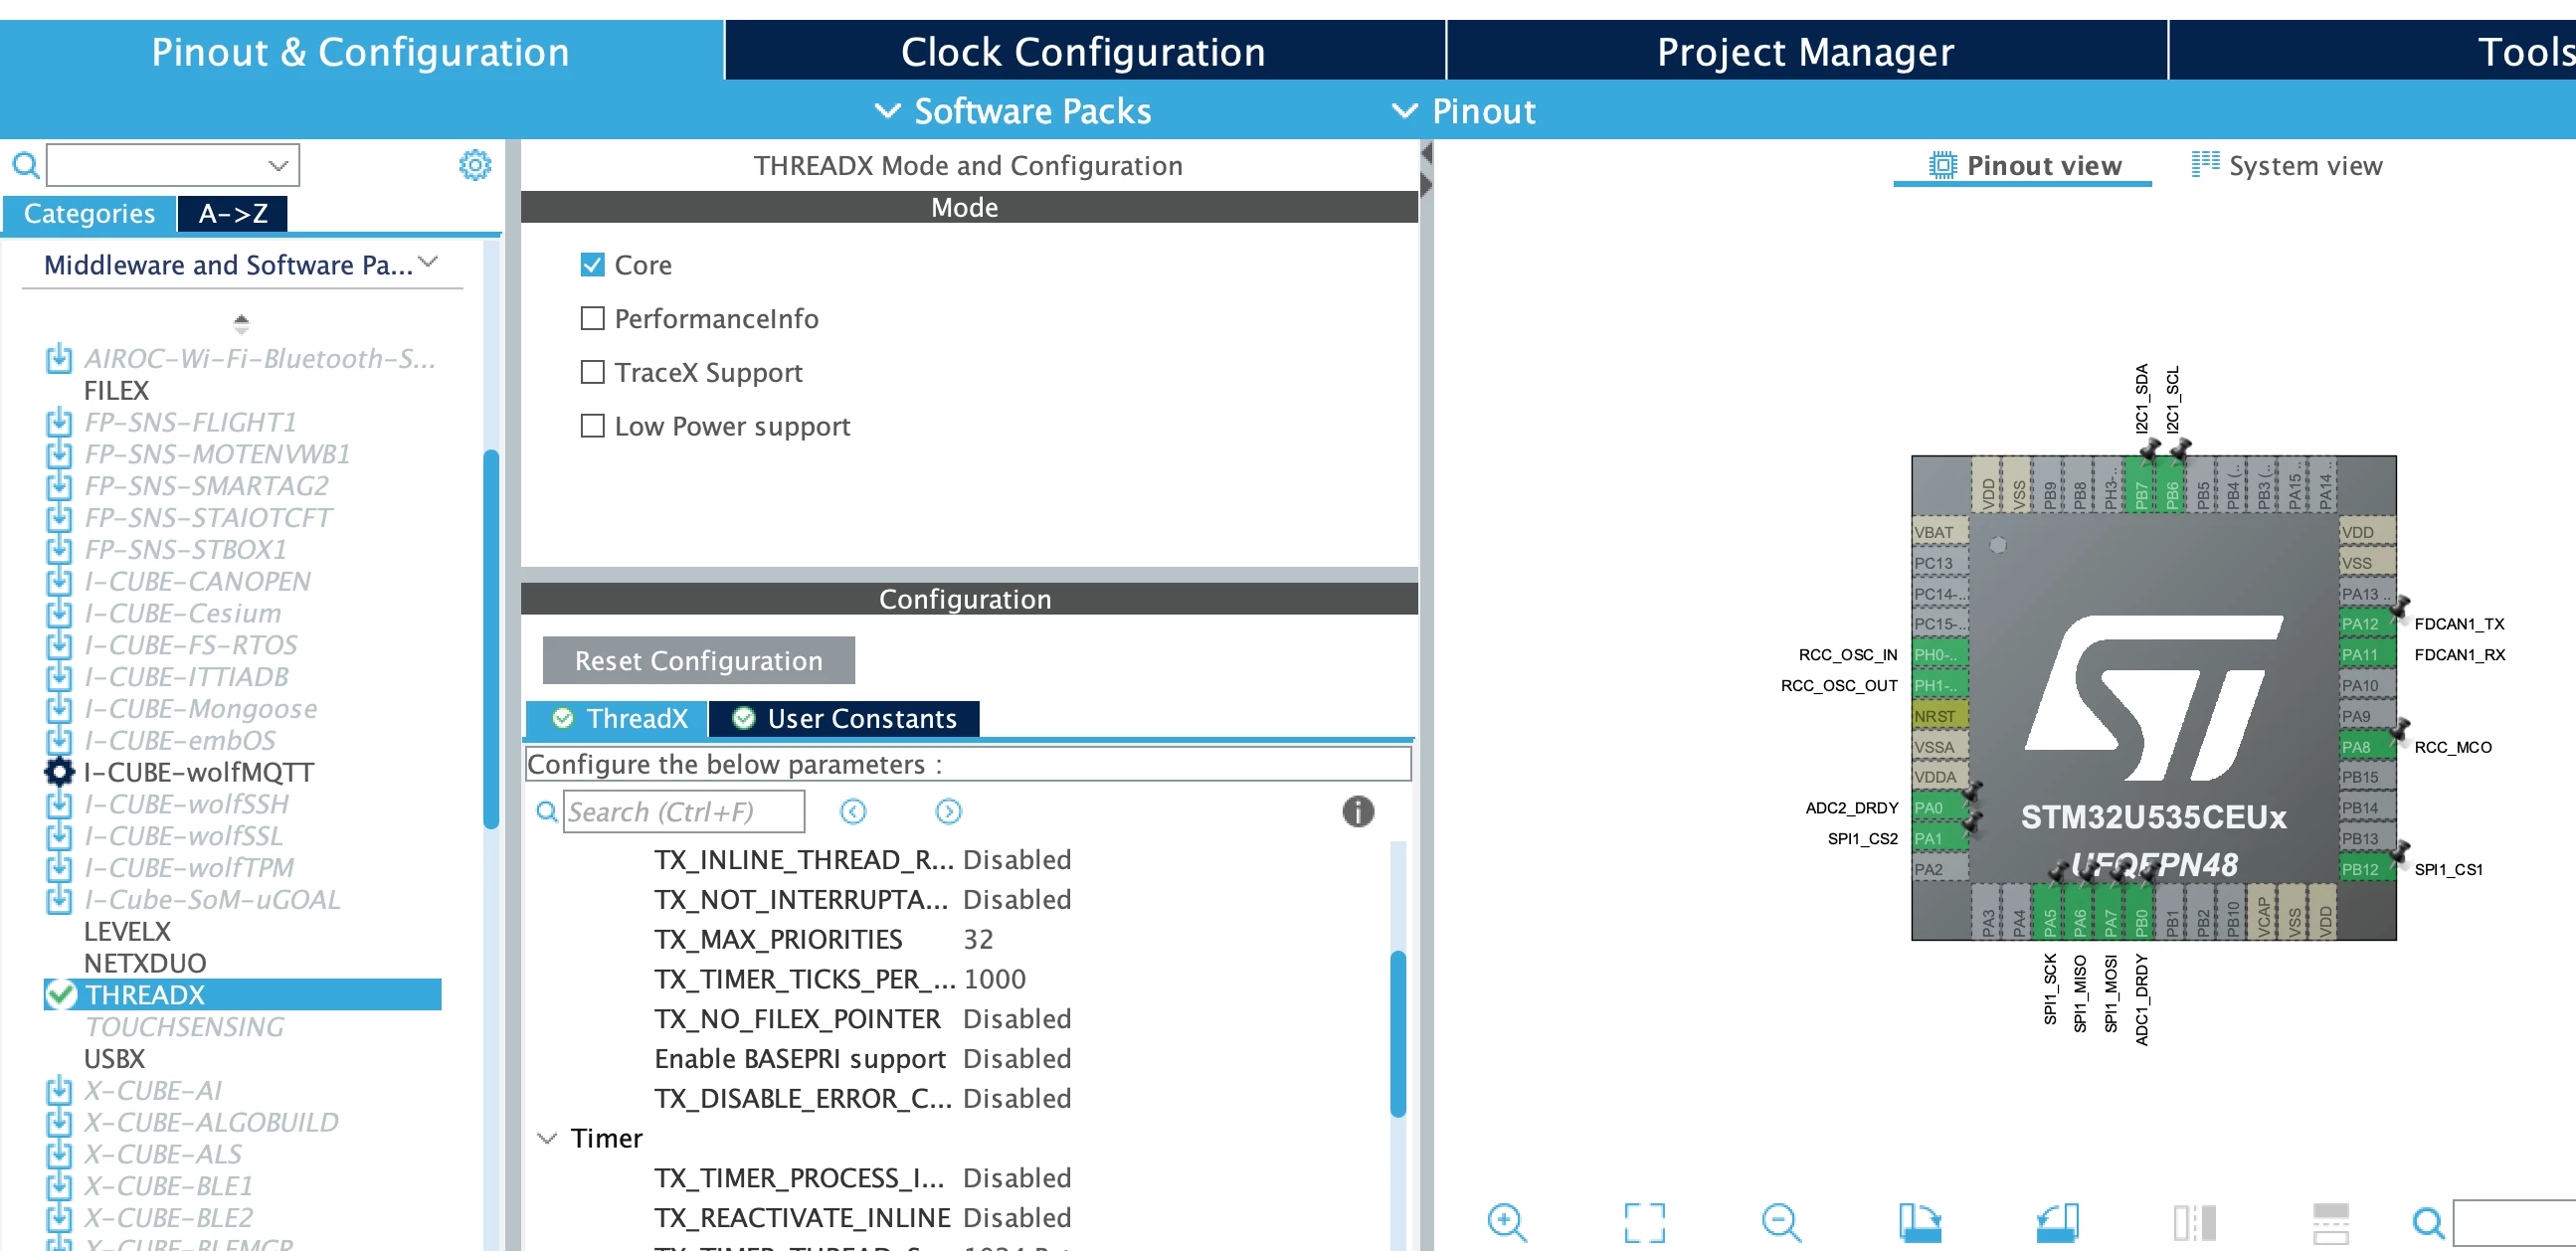Click the categories settings gear icon
The image size is (2576, 1251).
(x=475, y=165)
